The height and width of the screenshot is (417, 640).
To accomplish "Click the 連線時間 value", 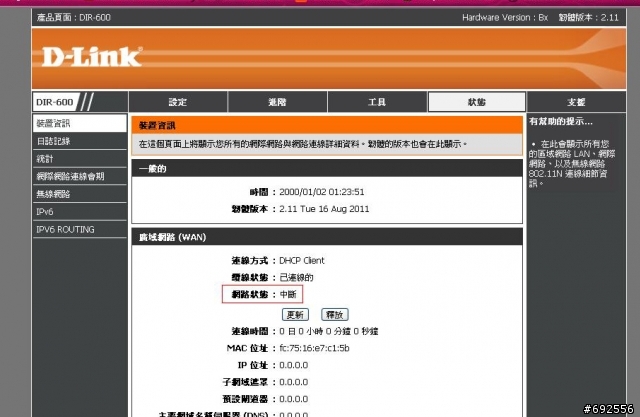I will pyautogui.click(x=329, y=331).
